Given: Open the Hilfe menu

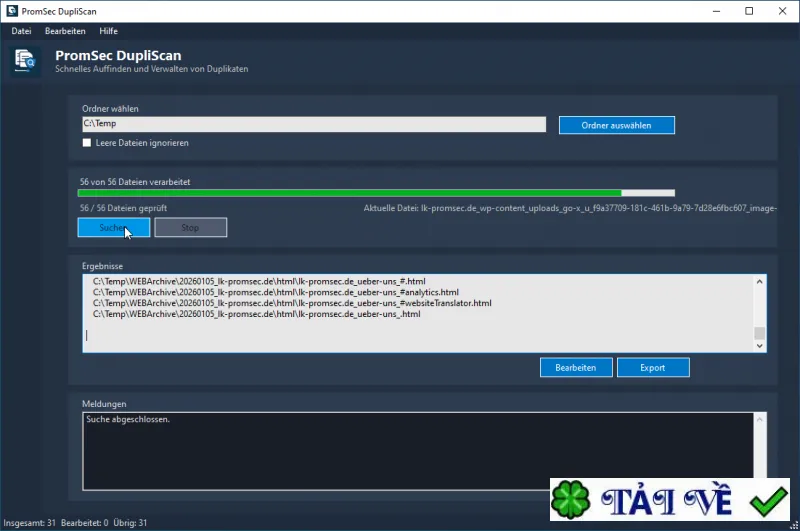Looking at the screenshot, I should 108,31.
